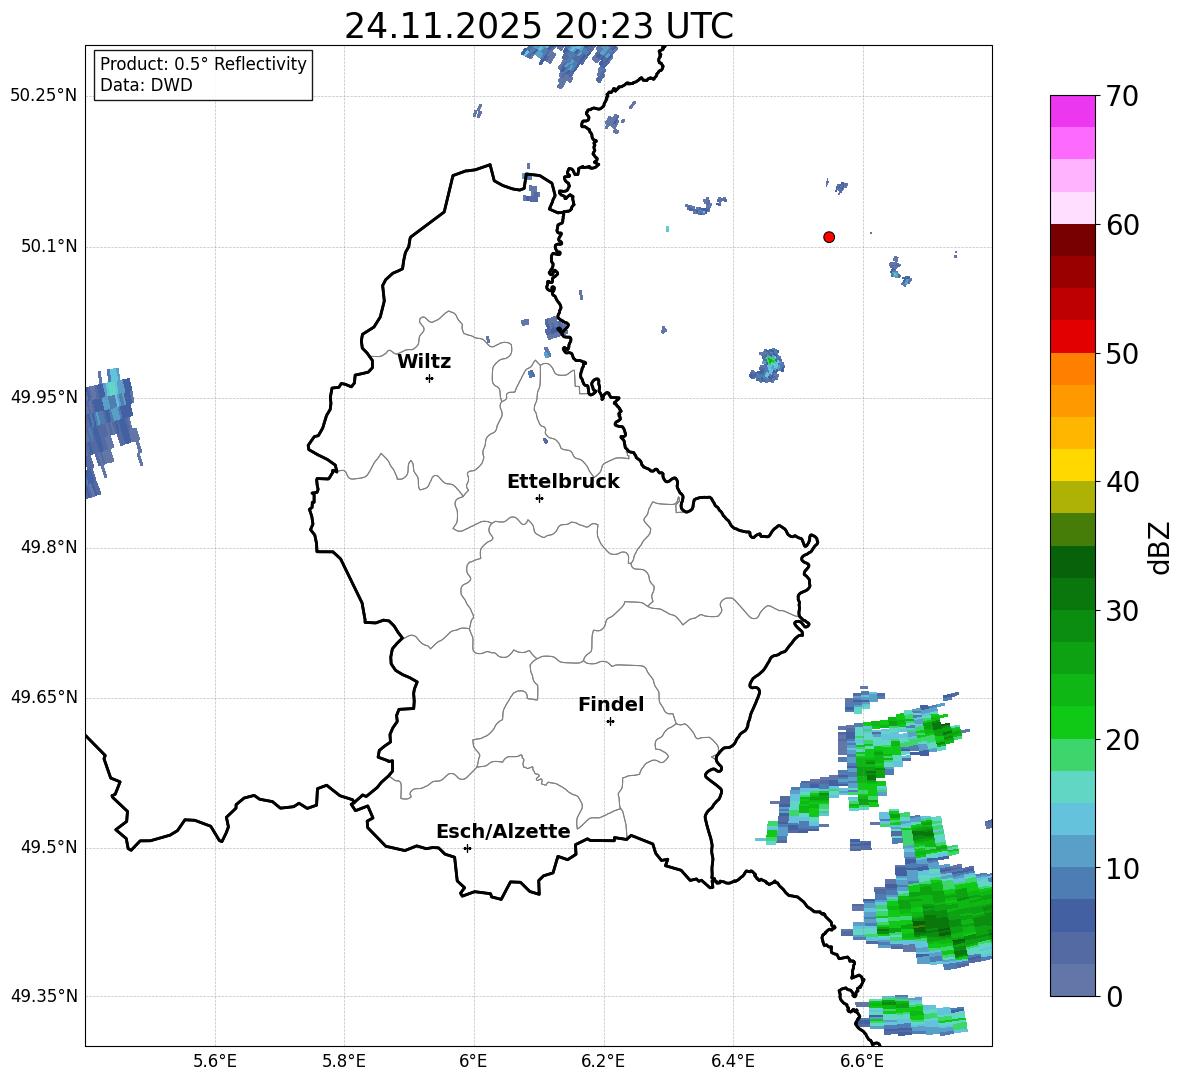Click the colorbar value 60
Screen dimensions: 1184x1081
point(1123,225)
